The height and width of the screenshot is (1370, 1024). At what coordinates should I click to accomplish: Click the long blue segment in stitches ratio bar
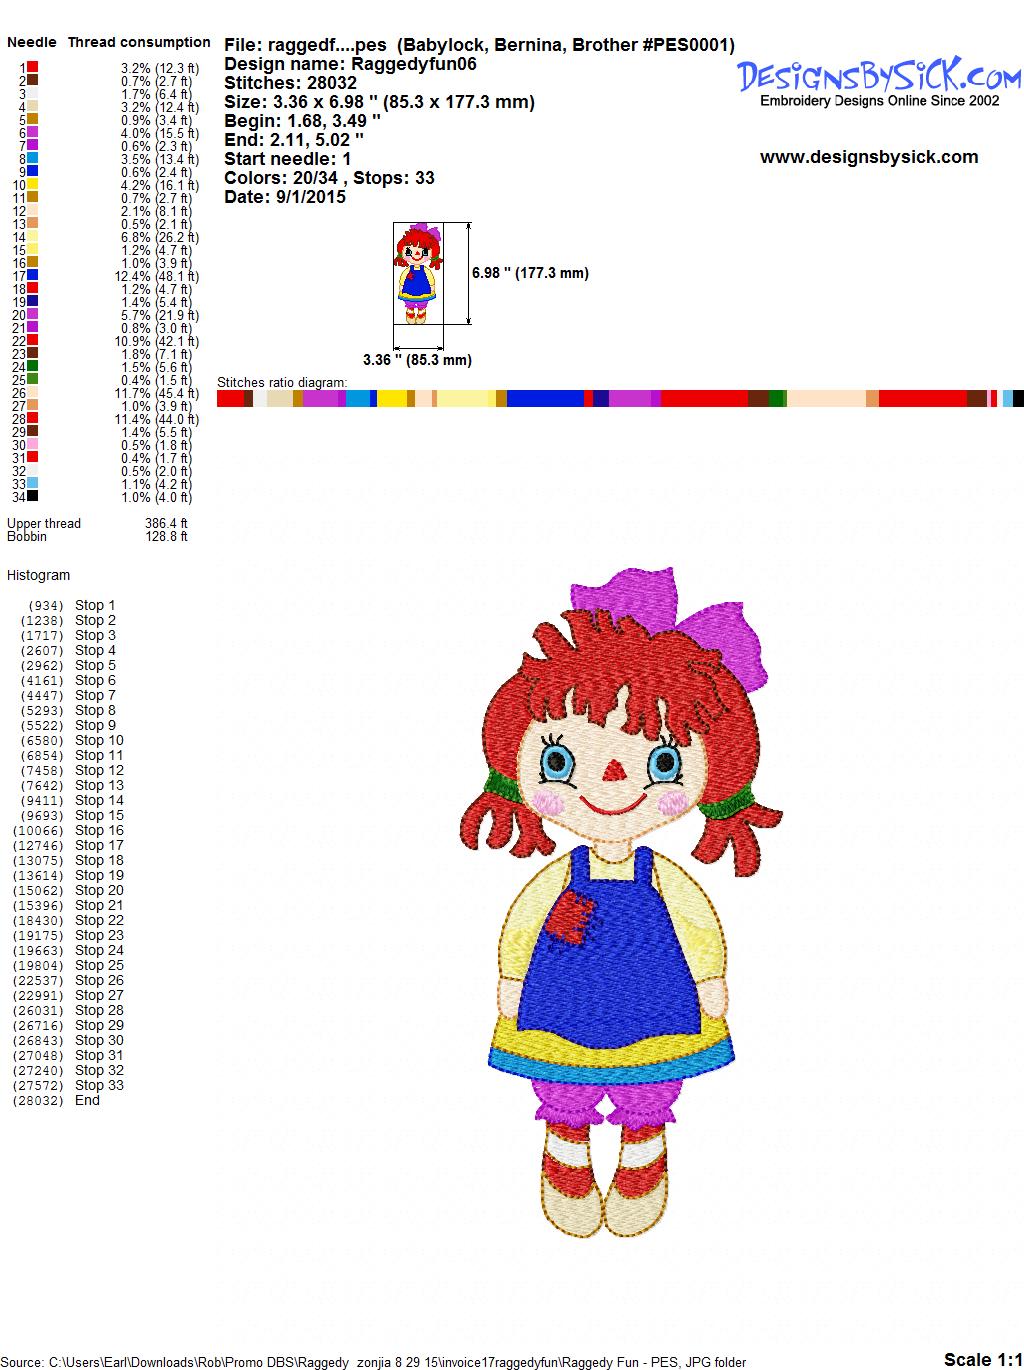click(x=544, y=398)
